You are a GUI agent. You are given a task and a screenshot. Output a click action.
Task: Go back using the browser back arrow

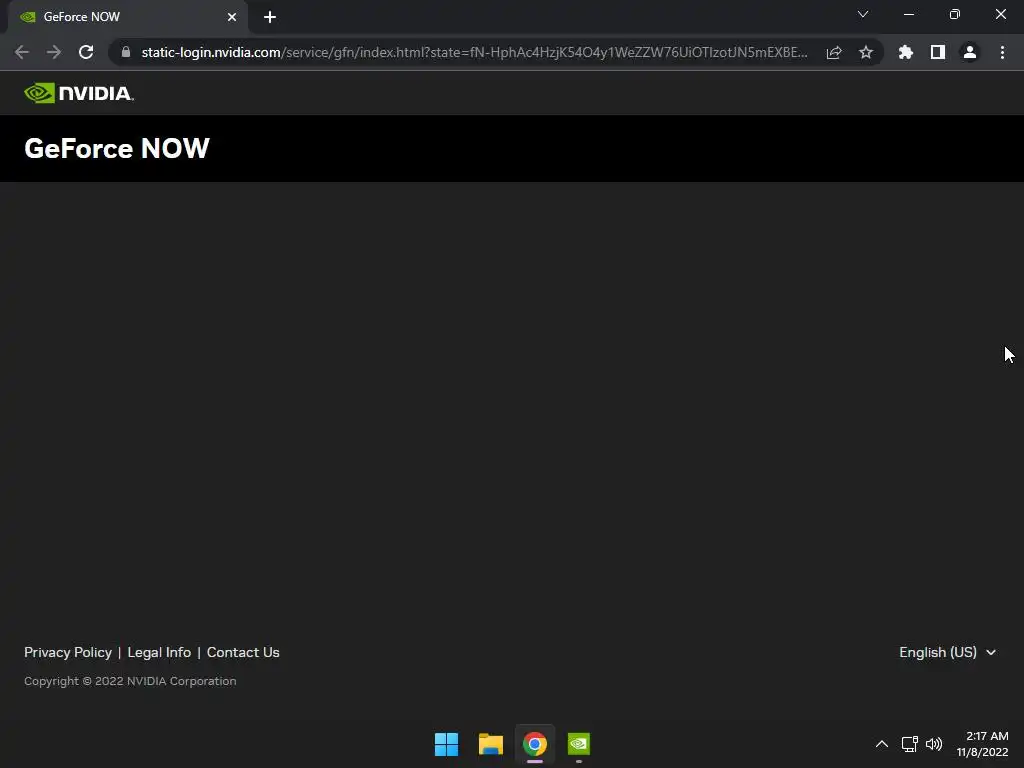(x=22, y=52)
